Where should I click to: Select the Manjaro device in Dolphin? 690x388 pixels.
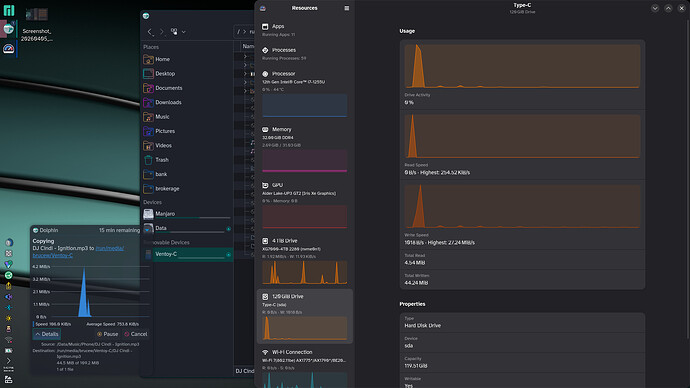pyautogui.click(x=187, y=214)
